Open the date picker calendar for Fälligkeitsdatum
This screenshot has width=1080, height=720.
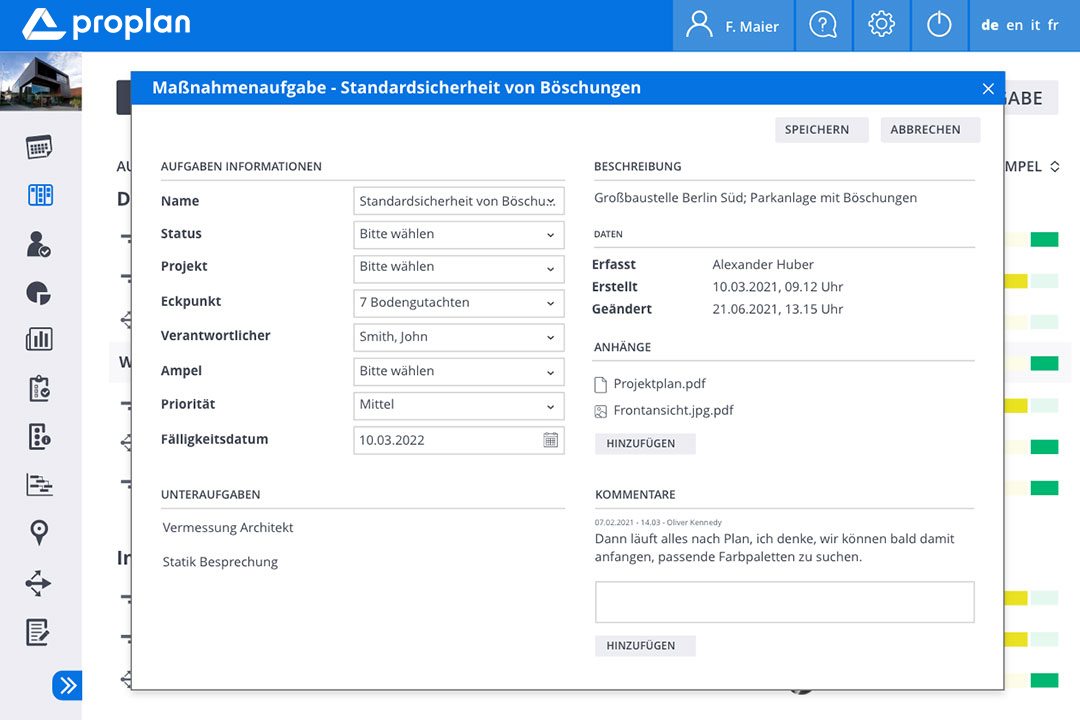(550, 440)
